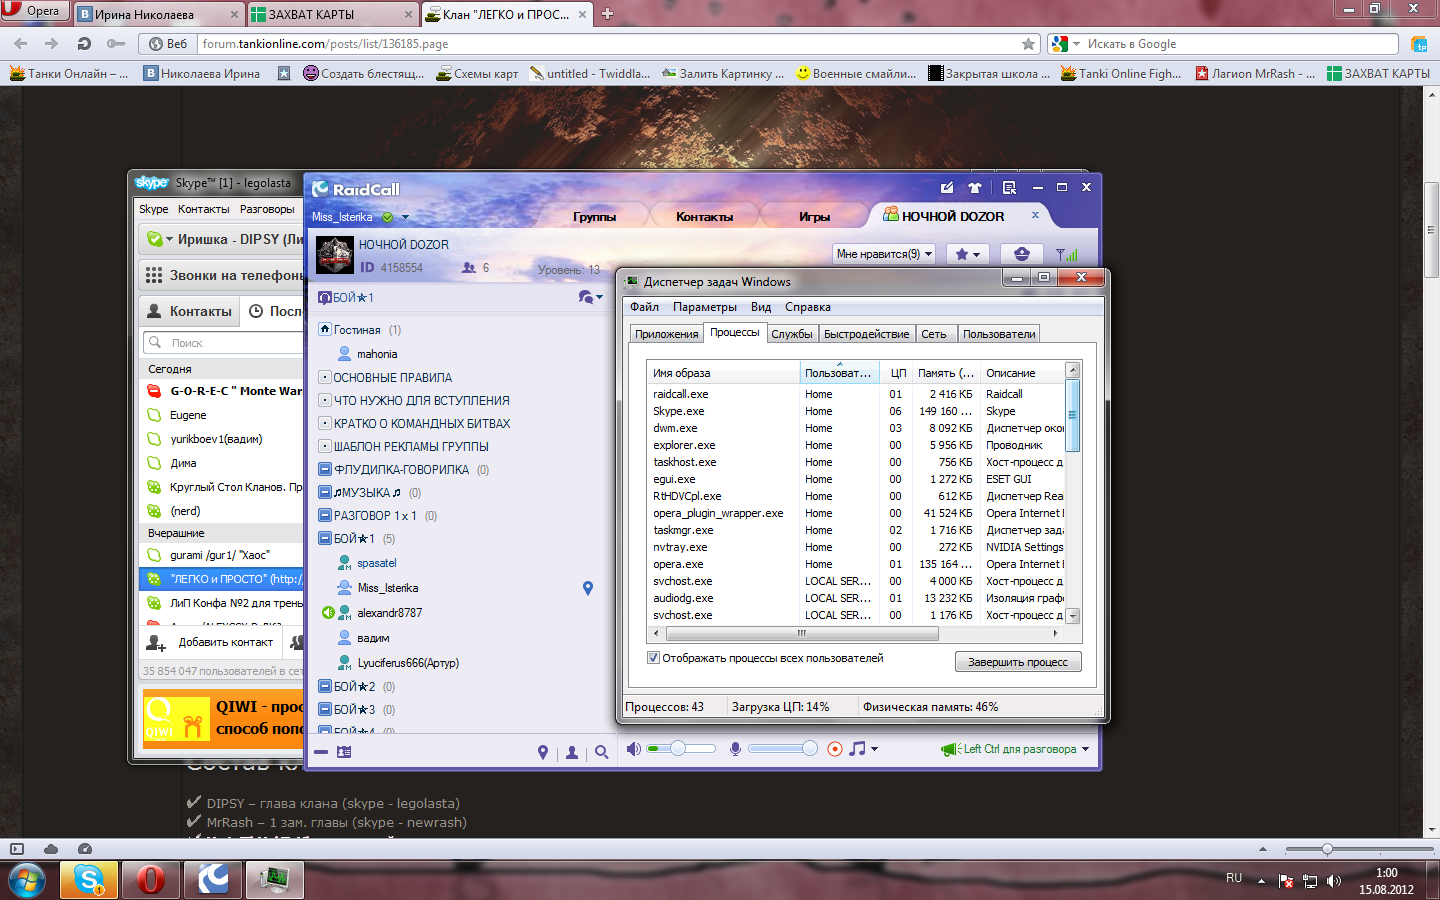Expand the РАЗГОВОР 1 x 1 channel
Screen dimensions: 1440x900
[325, 516]
